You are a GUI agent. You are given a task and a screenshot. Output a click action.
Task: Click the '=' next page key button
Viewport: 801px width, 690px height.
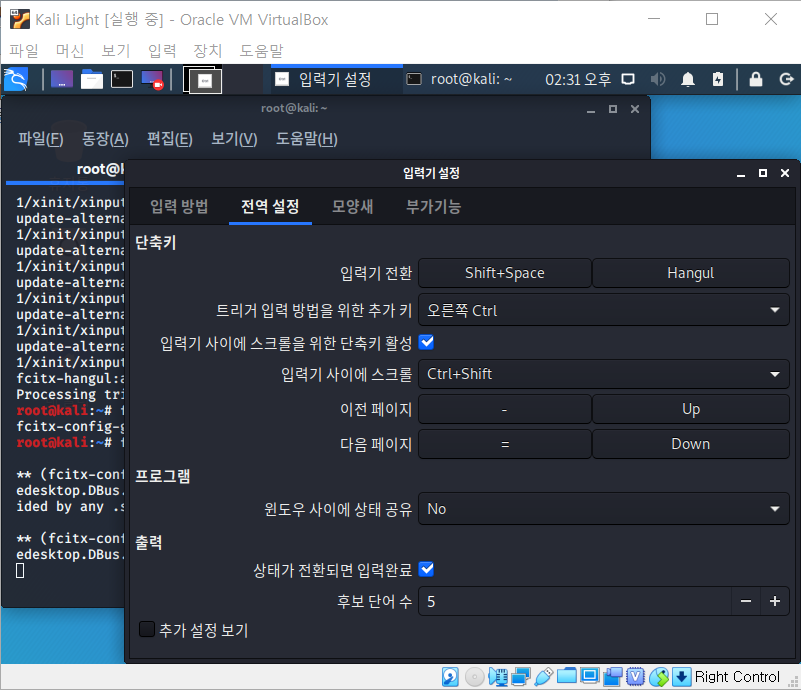505,444
